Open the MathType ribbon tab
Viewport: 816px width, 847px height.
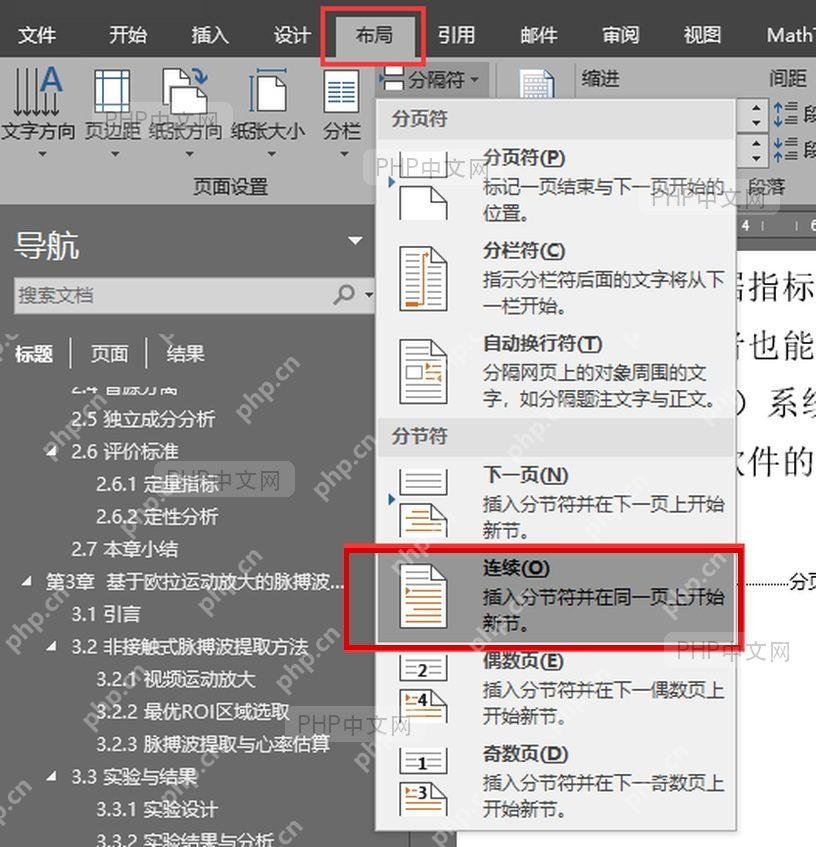[790, 35]
